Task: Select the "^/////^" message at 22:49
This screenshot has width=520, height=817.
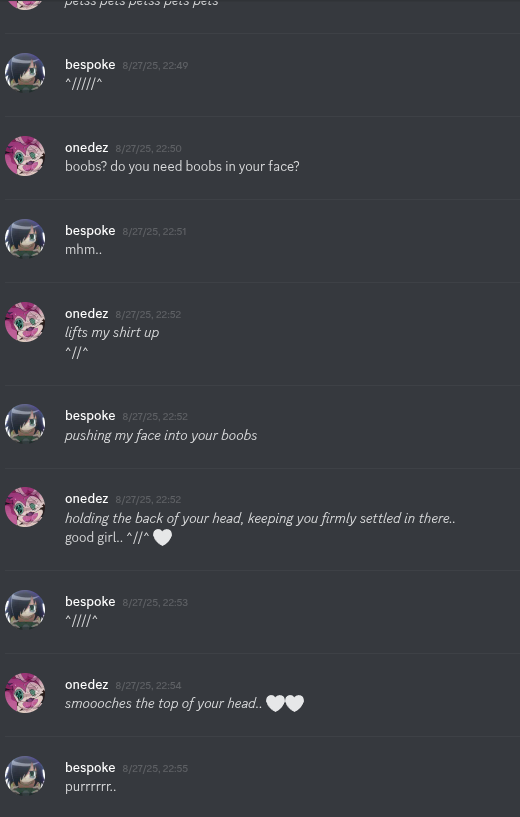Action: [84, 83]
